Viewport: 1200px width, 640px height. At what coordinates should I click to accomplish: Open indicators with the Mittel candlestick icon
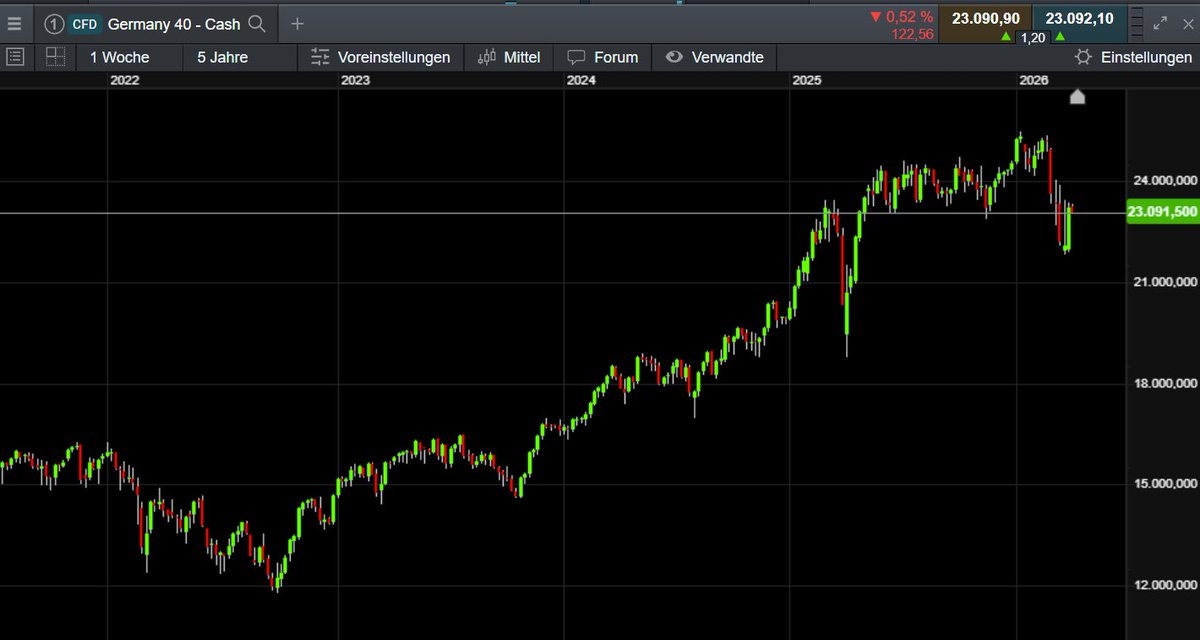487,57
